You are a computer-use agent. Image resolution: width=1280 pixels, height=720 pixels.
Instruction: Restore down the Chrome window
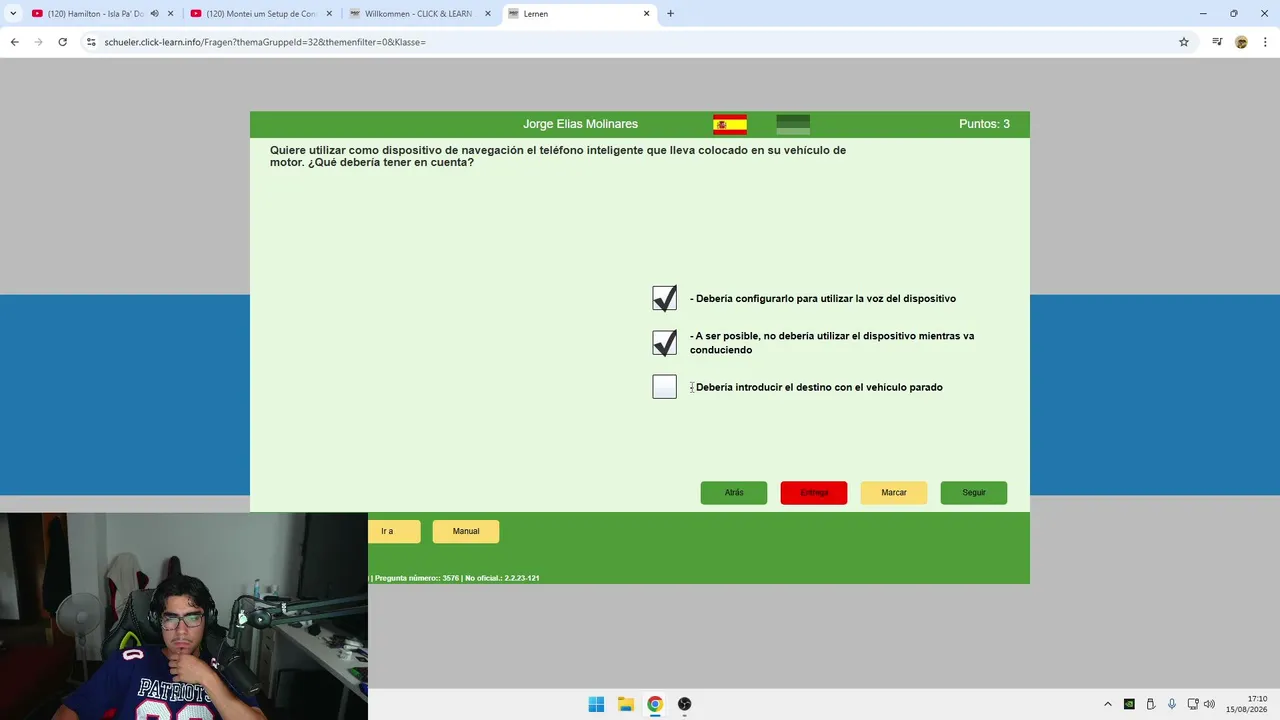point(1233,14)
